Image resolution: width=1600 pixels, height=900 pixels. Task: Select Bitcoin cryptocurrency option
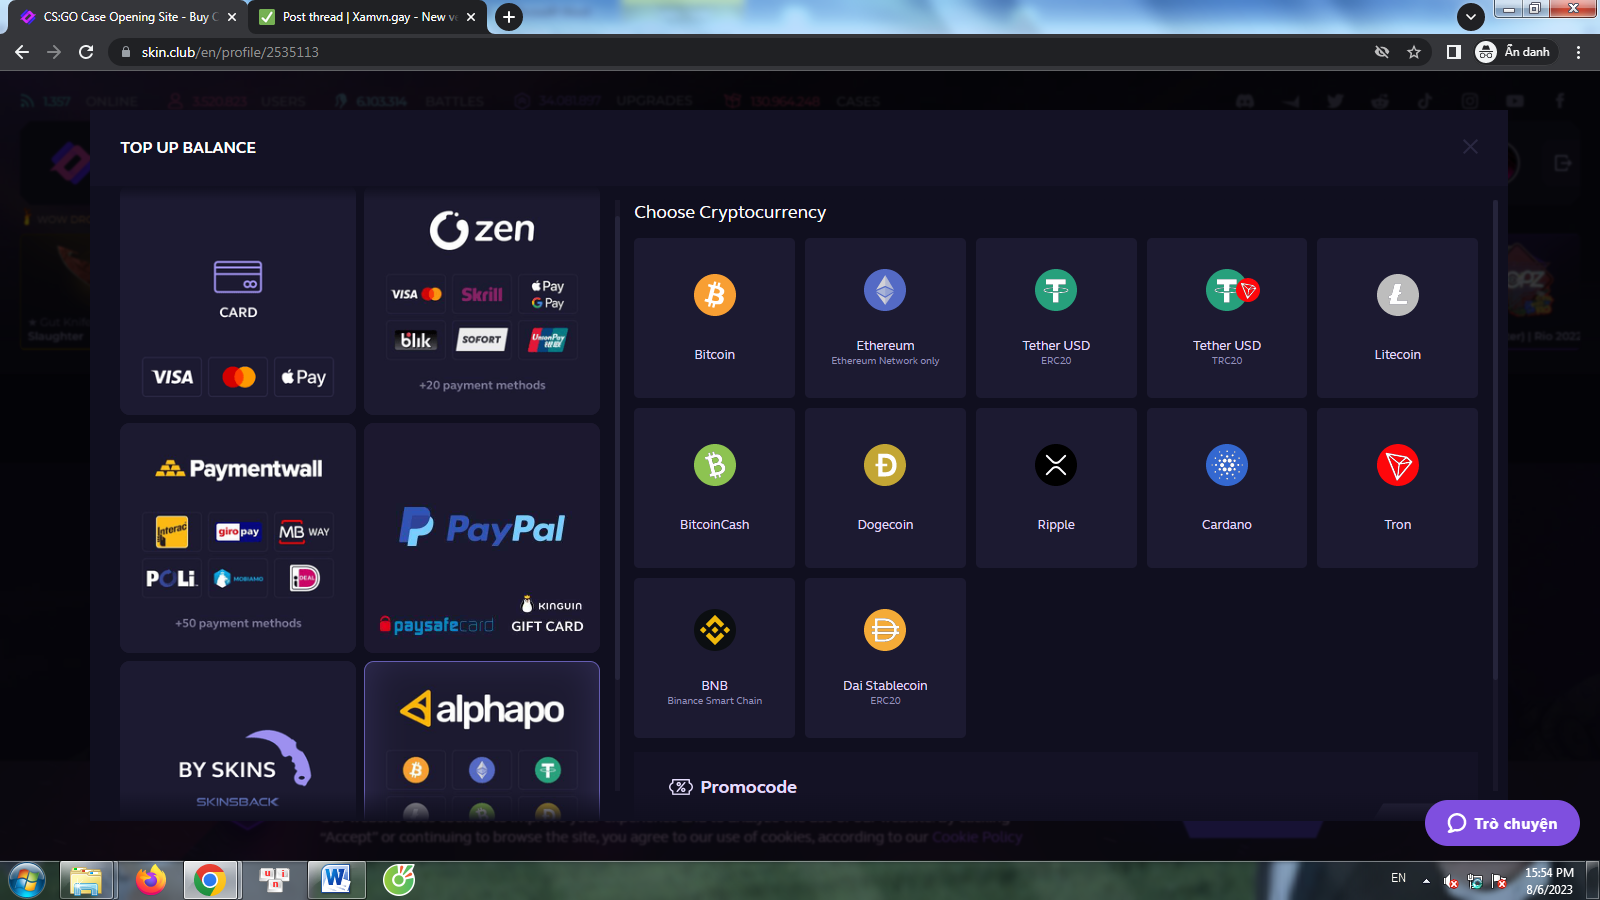coord(714,318)
